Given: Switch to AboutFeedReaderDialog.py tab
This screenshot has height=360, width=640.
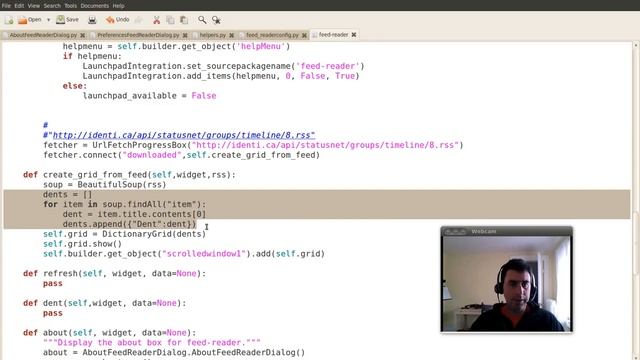Looking at the screenshot, I should coord(43,35).
